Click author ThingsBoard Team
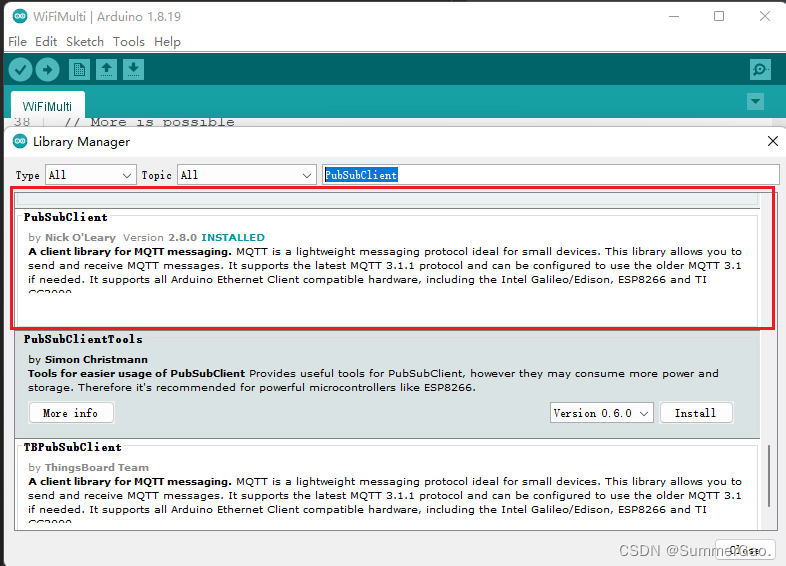This screenshot has width=786, height=566. click(x=97, y=467)
